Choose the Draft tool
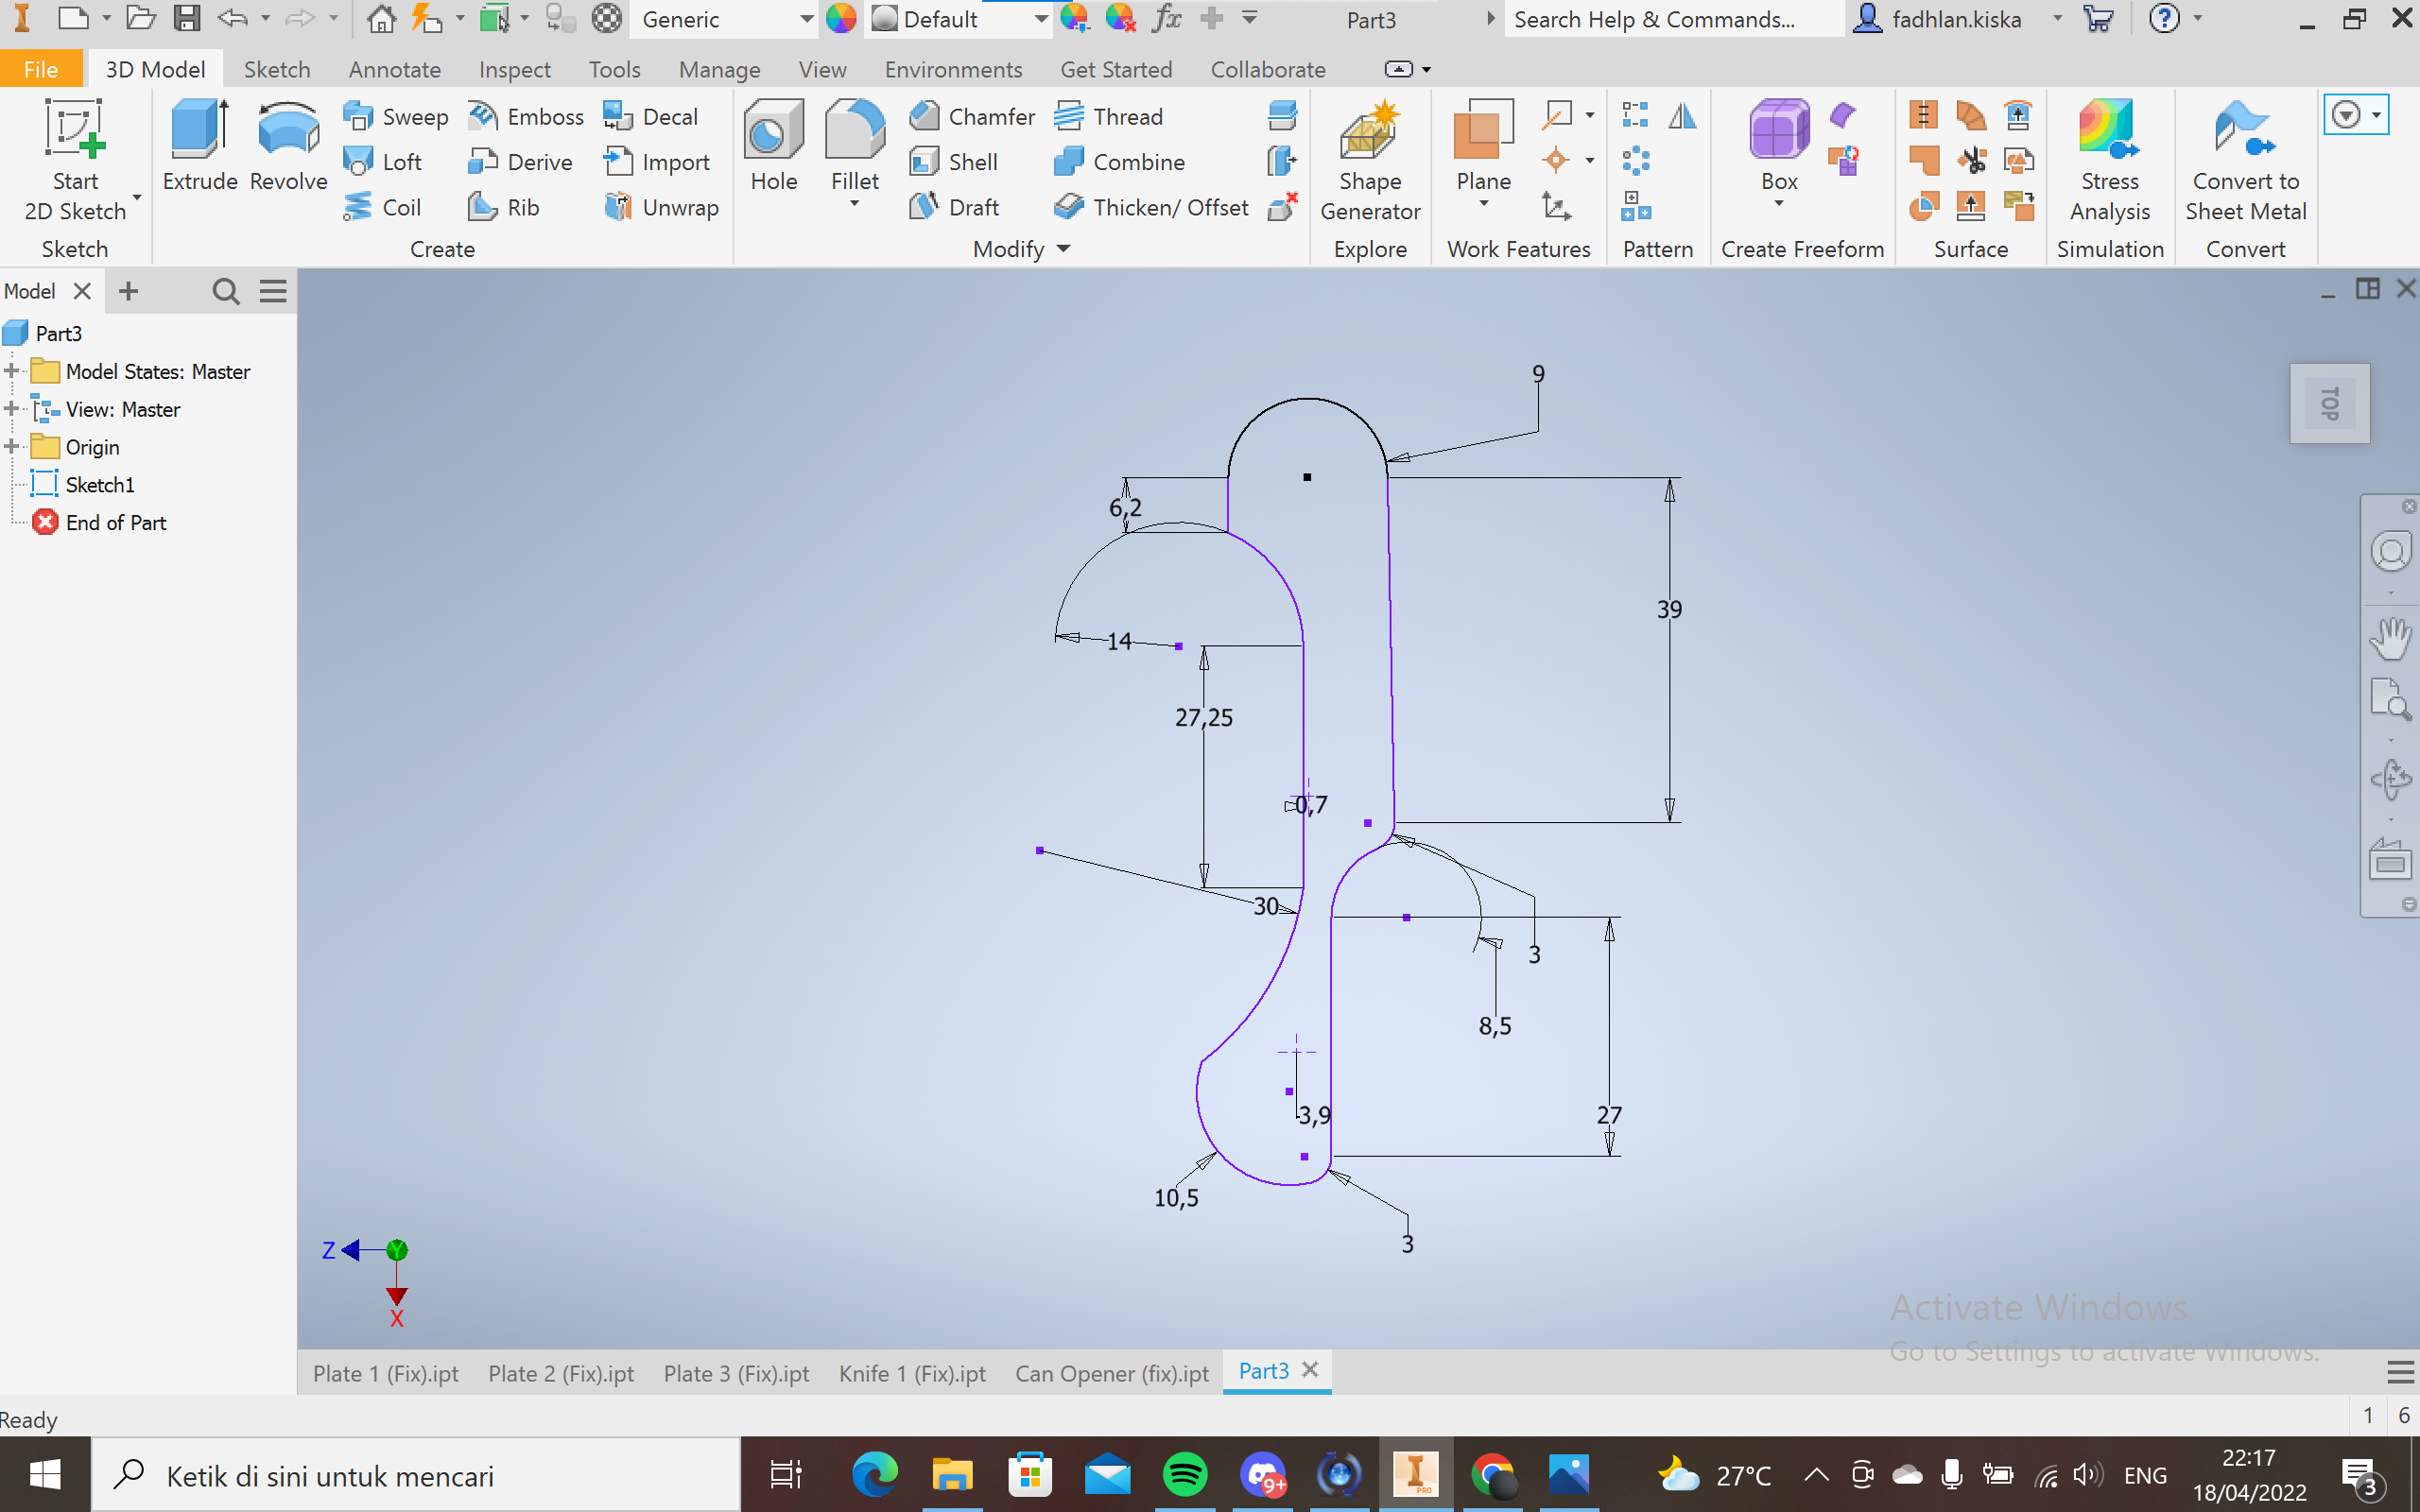 954,207
